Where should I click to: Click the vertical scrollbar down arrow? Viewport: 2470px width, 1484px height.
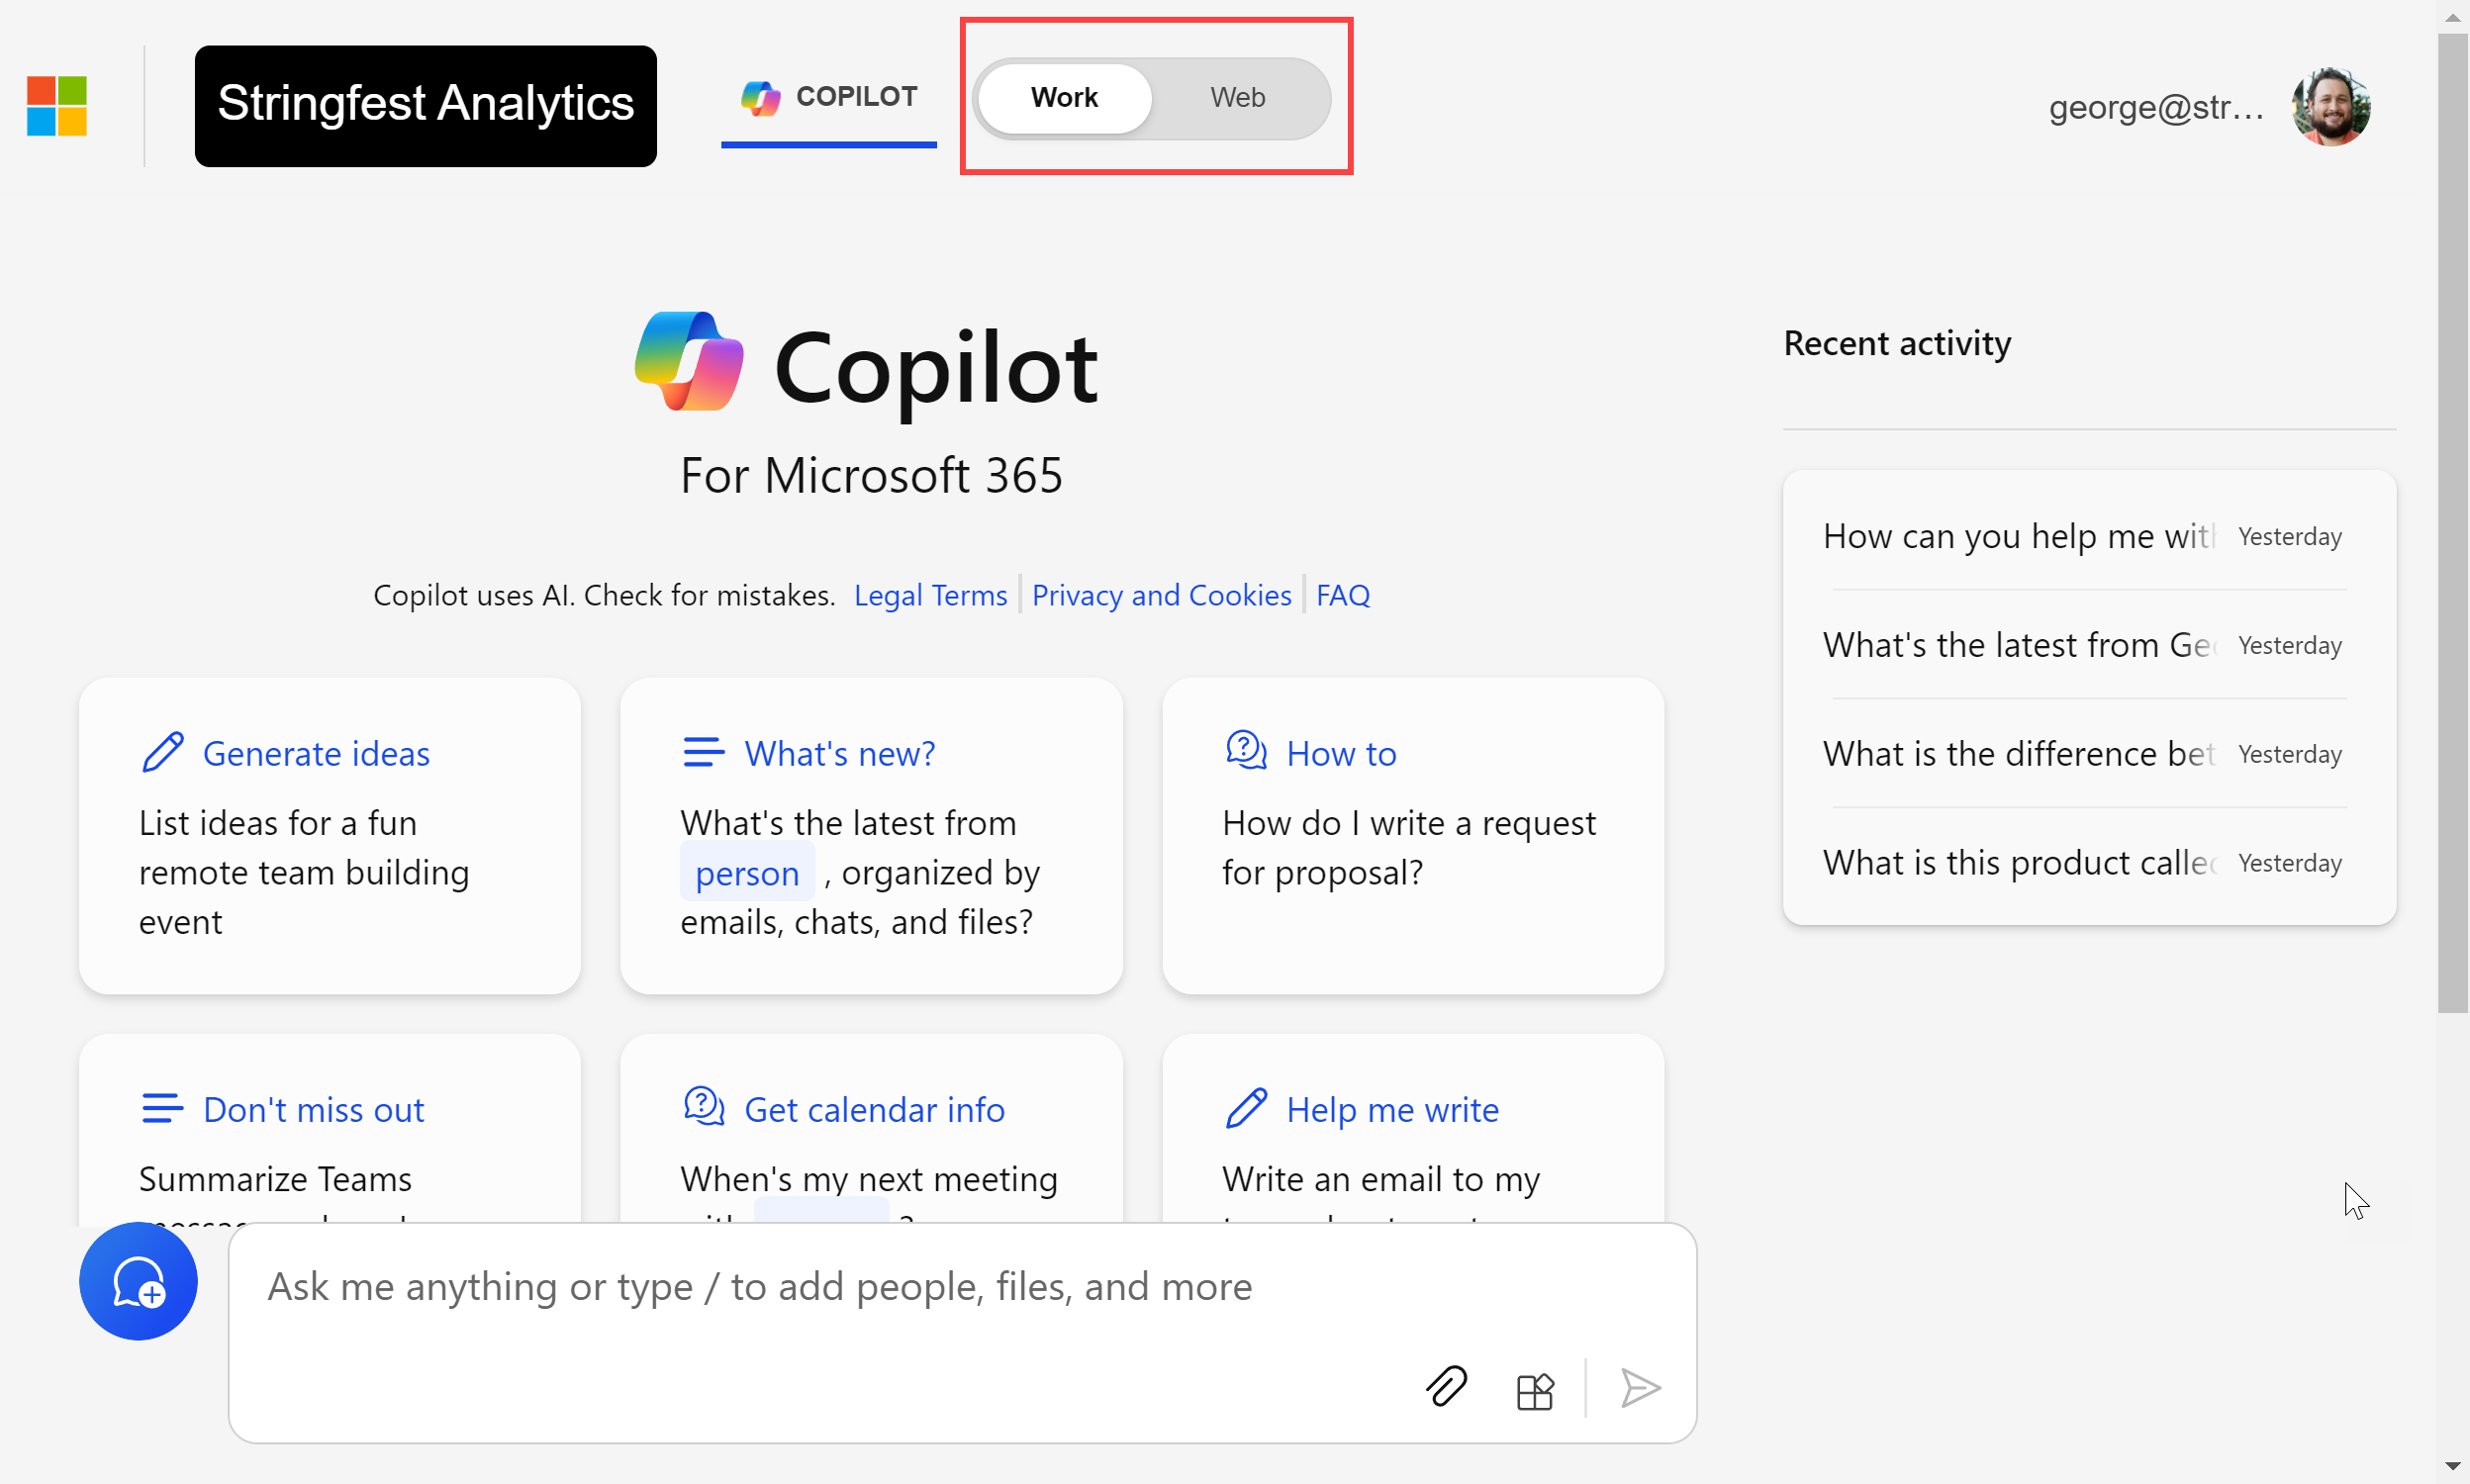[2452, 1466]
